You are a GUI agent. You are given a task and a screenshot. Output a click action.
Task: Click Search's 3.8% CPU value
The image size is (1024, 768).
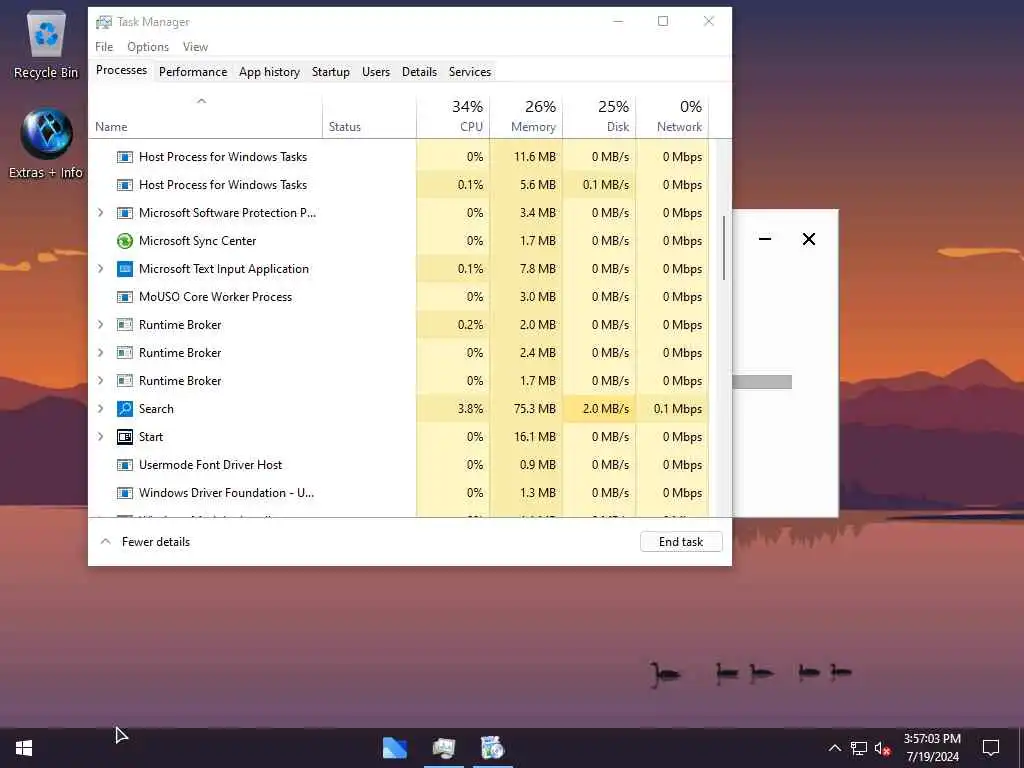(x=470, y=409)
